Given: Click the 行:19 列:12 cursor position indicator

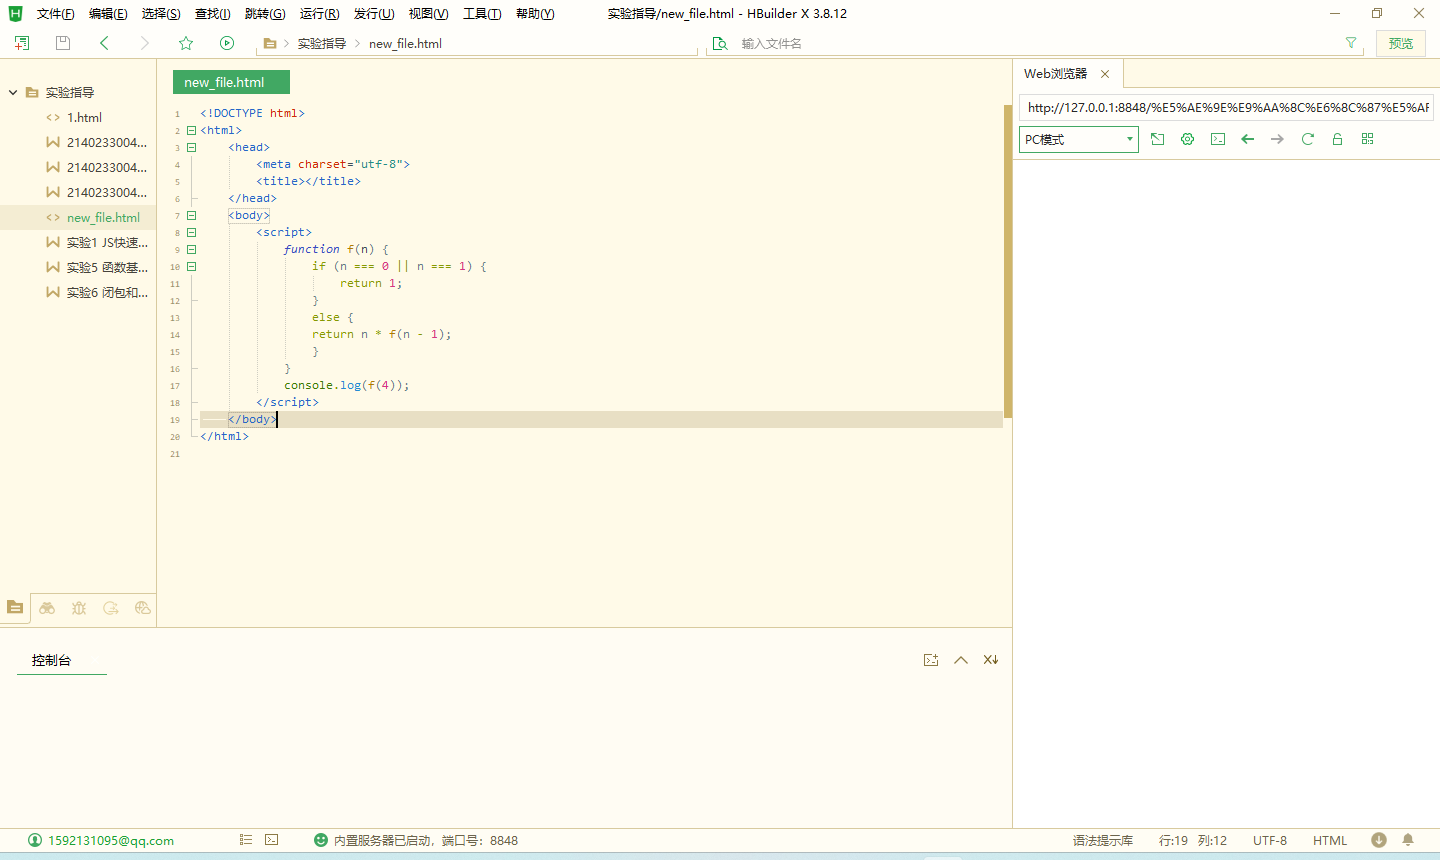Looking at the screenshot, I should pos(1193,840).
